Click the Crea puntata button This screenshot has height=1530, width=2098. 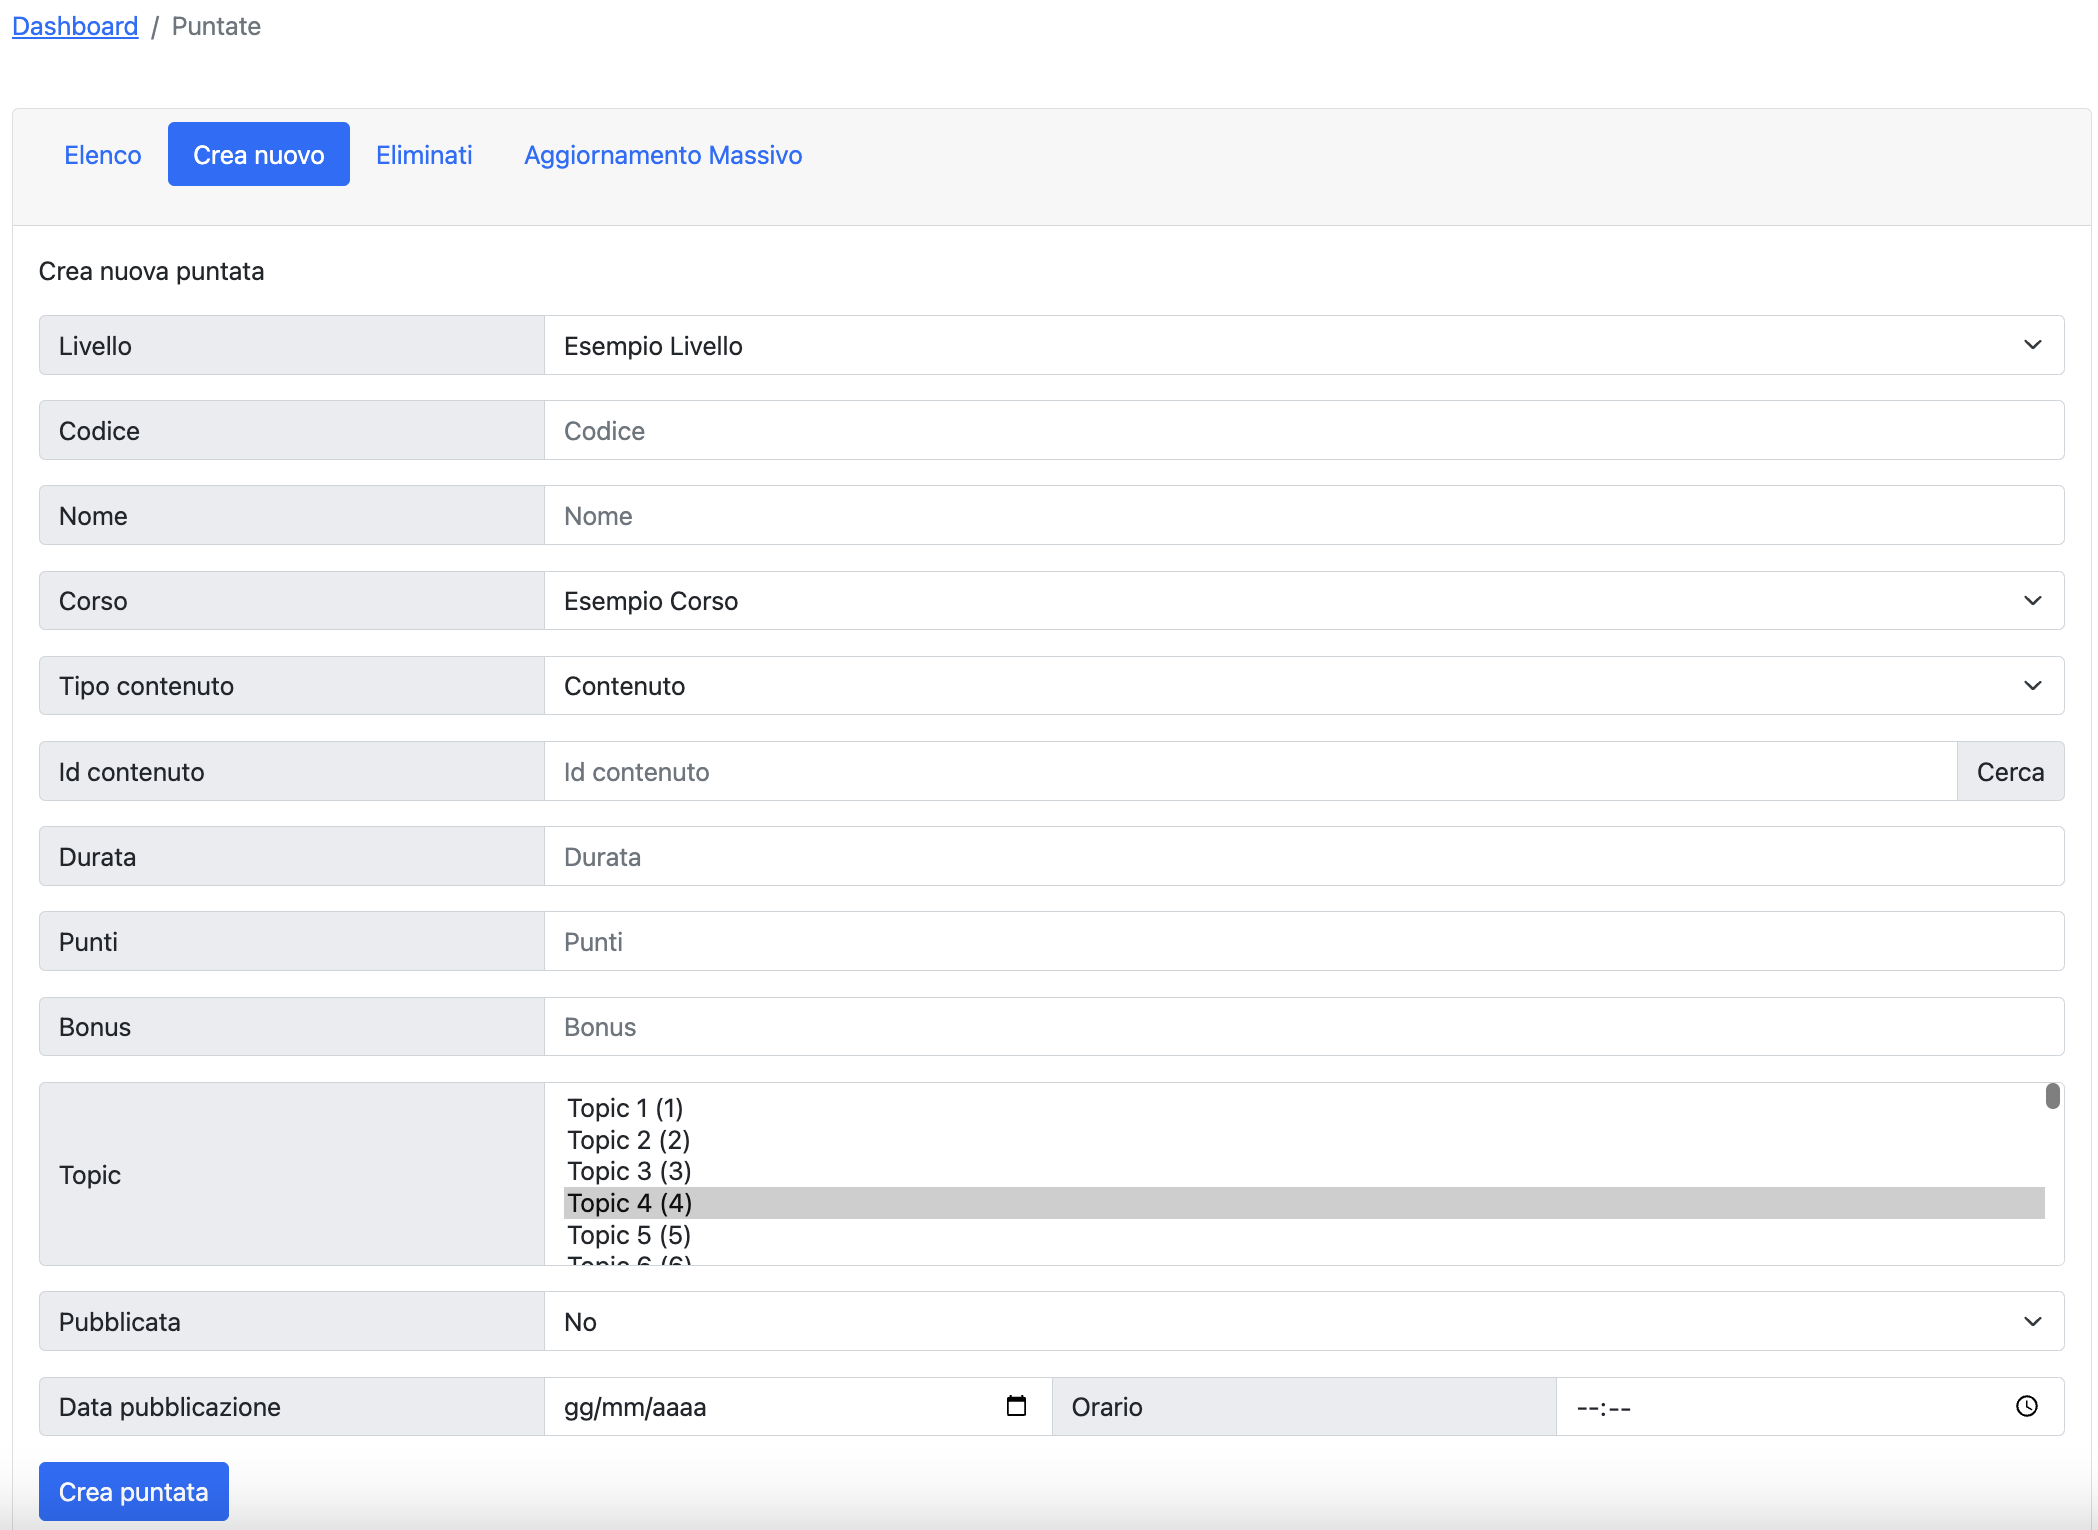(133, 1491)
